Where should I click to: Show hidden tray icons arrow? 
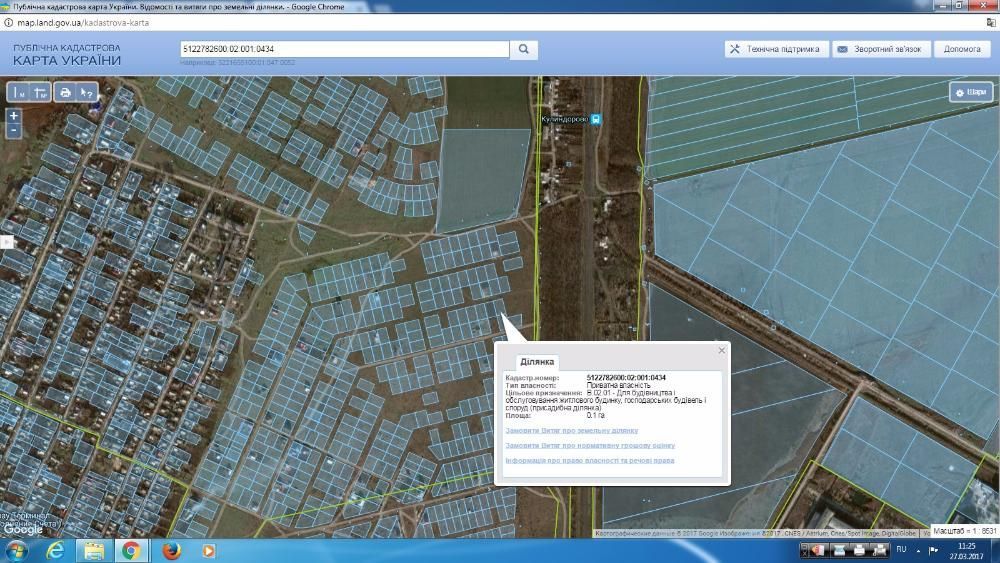click(918, 550)
